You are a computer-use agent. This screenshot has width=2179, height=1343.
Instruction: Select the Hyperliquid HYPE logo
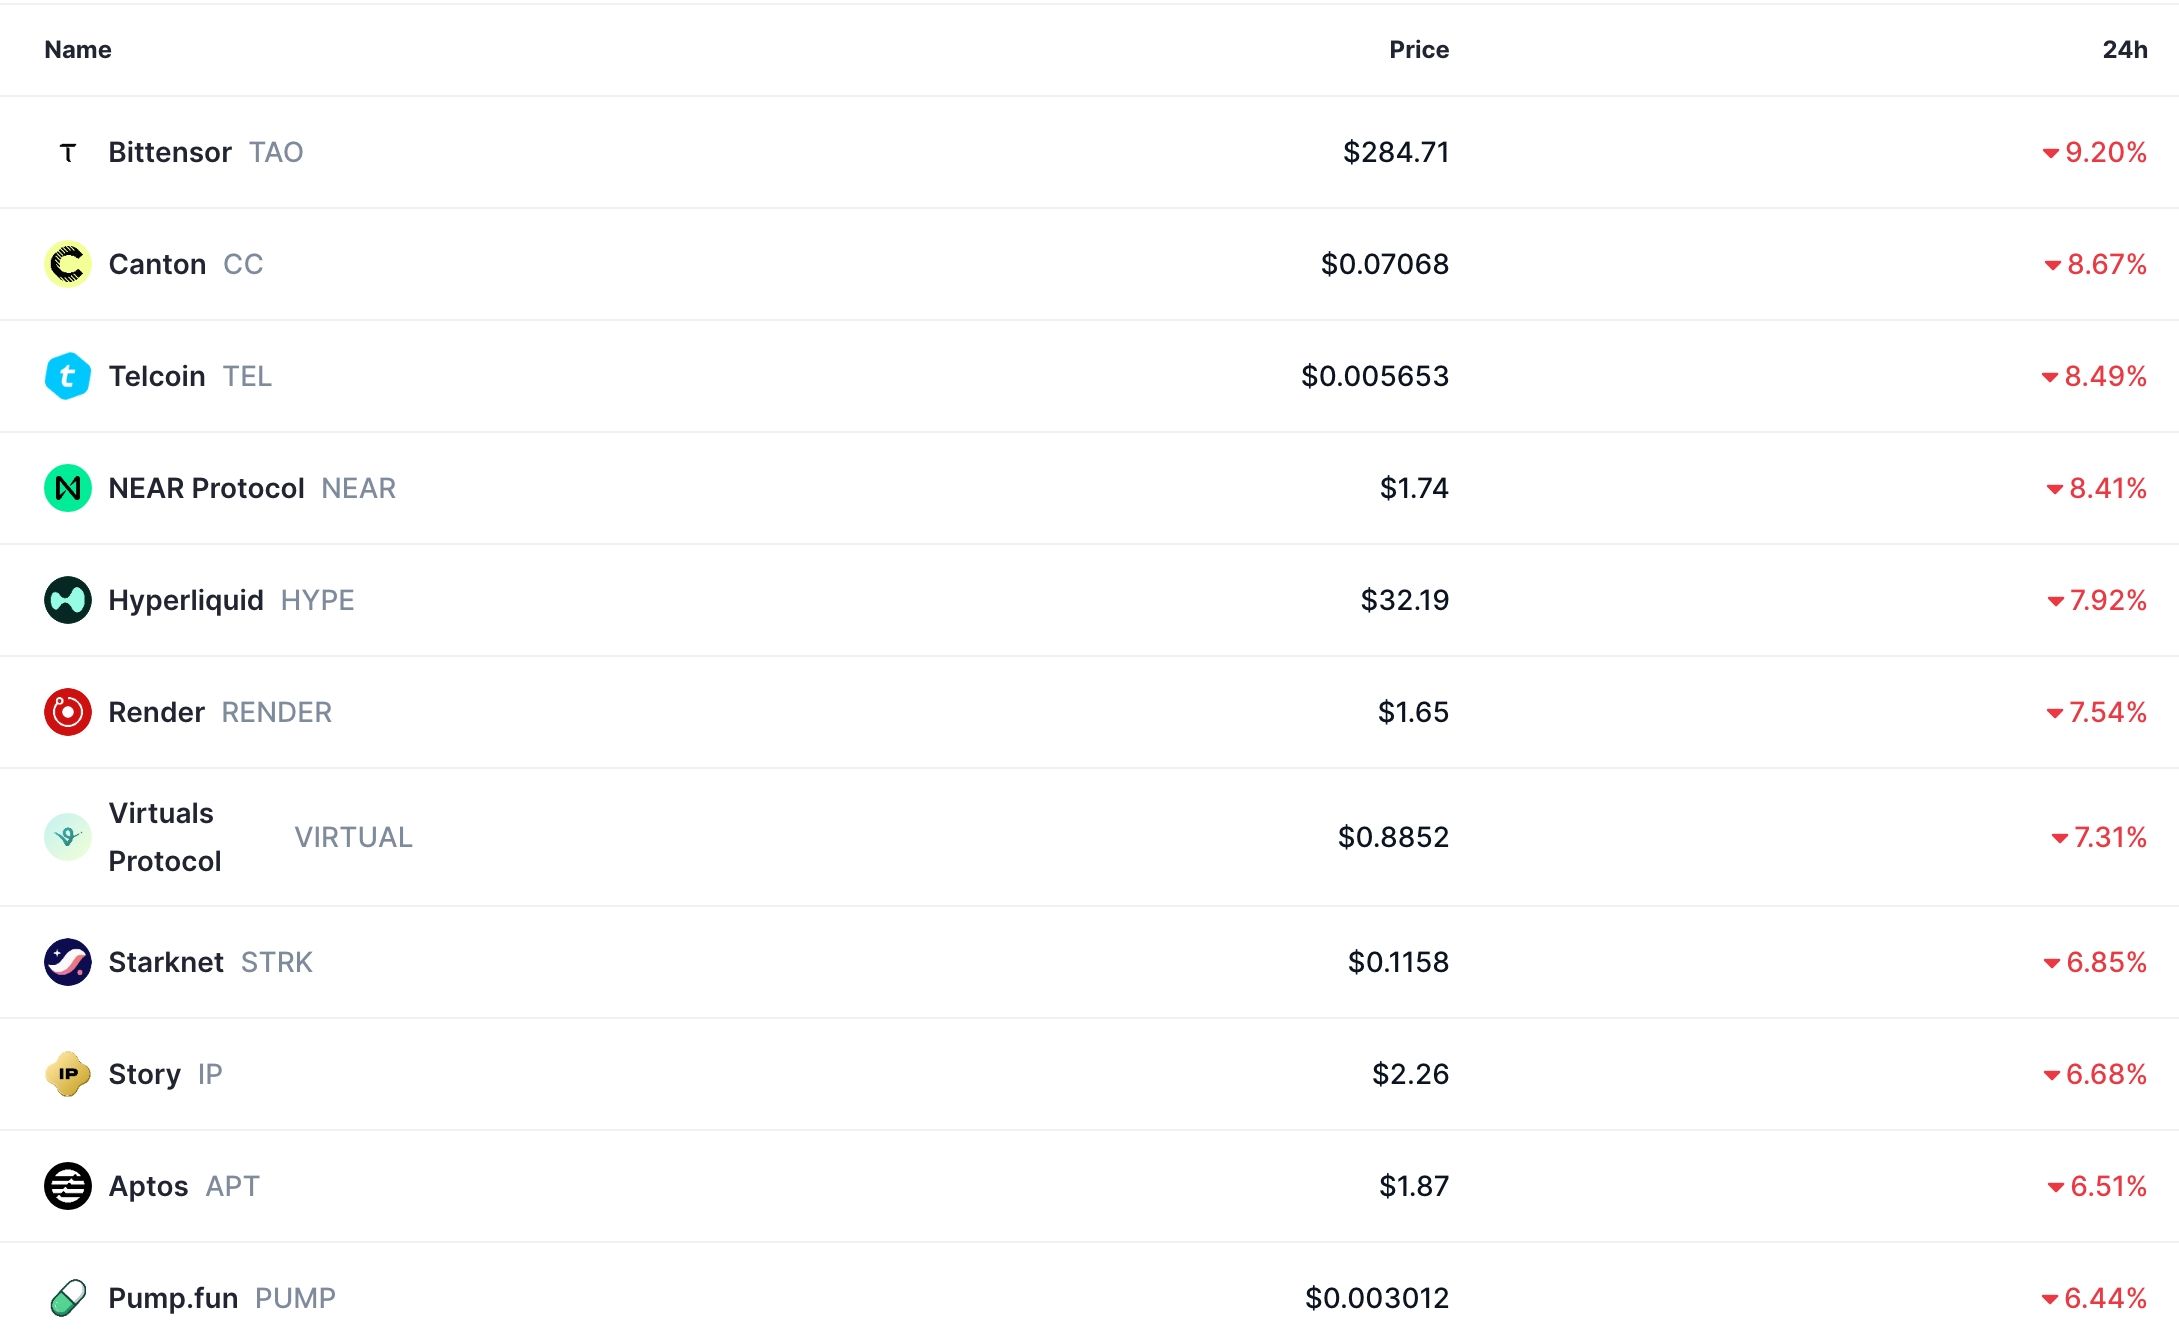[x=67, y=600]
